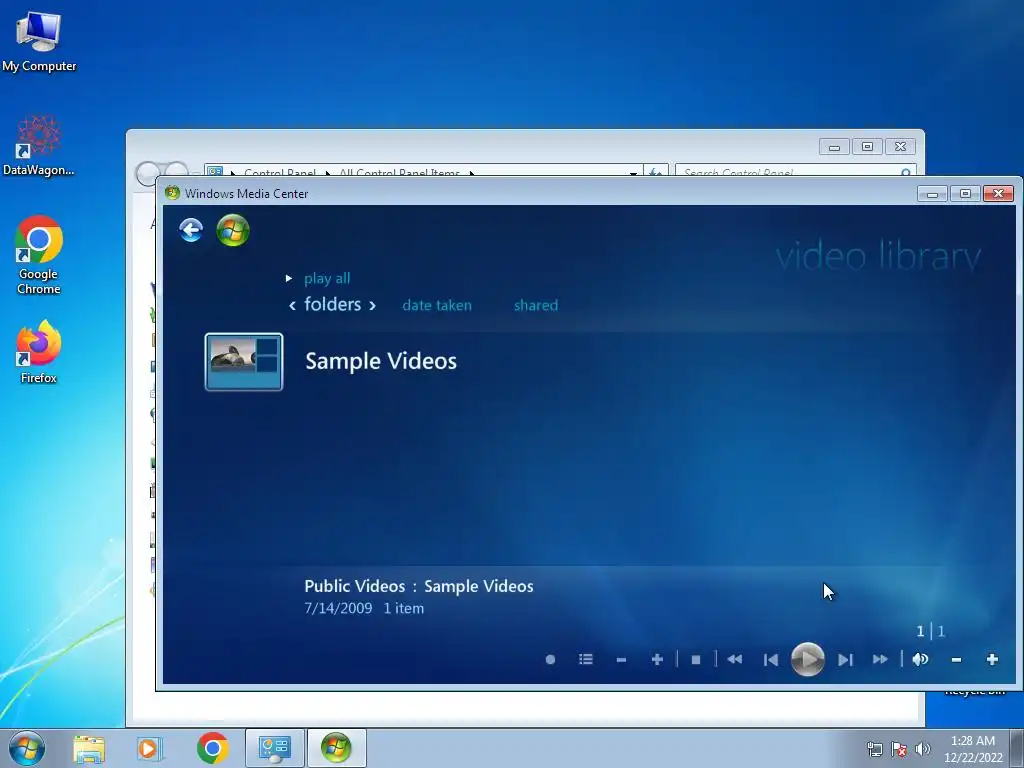Screen dimensions: 1024x768
Task: Open the clock showing 1:28 AM
Action: pos(973,749)
